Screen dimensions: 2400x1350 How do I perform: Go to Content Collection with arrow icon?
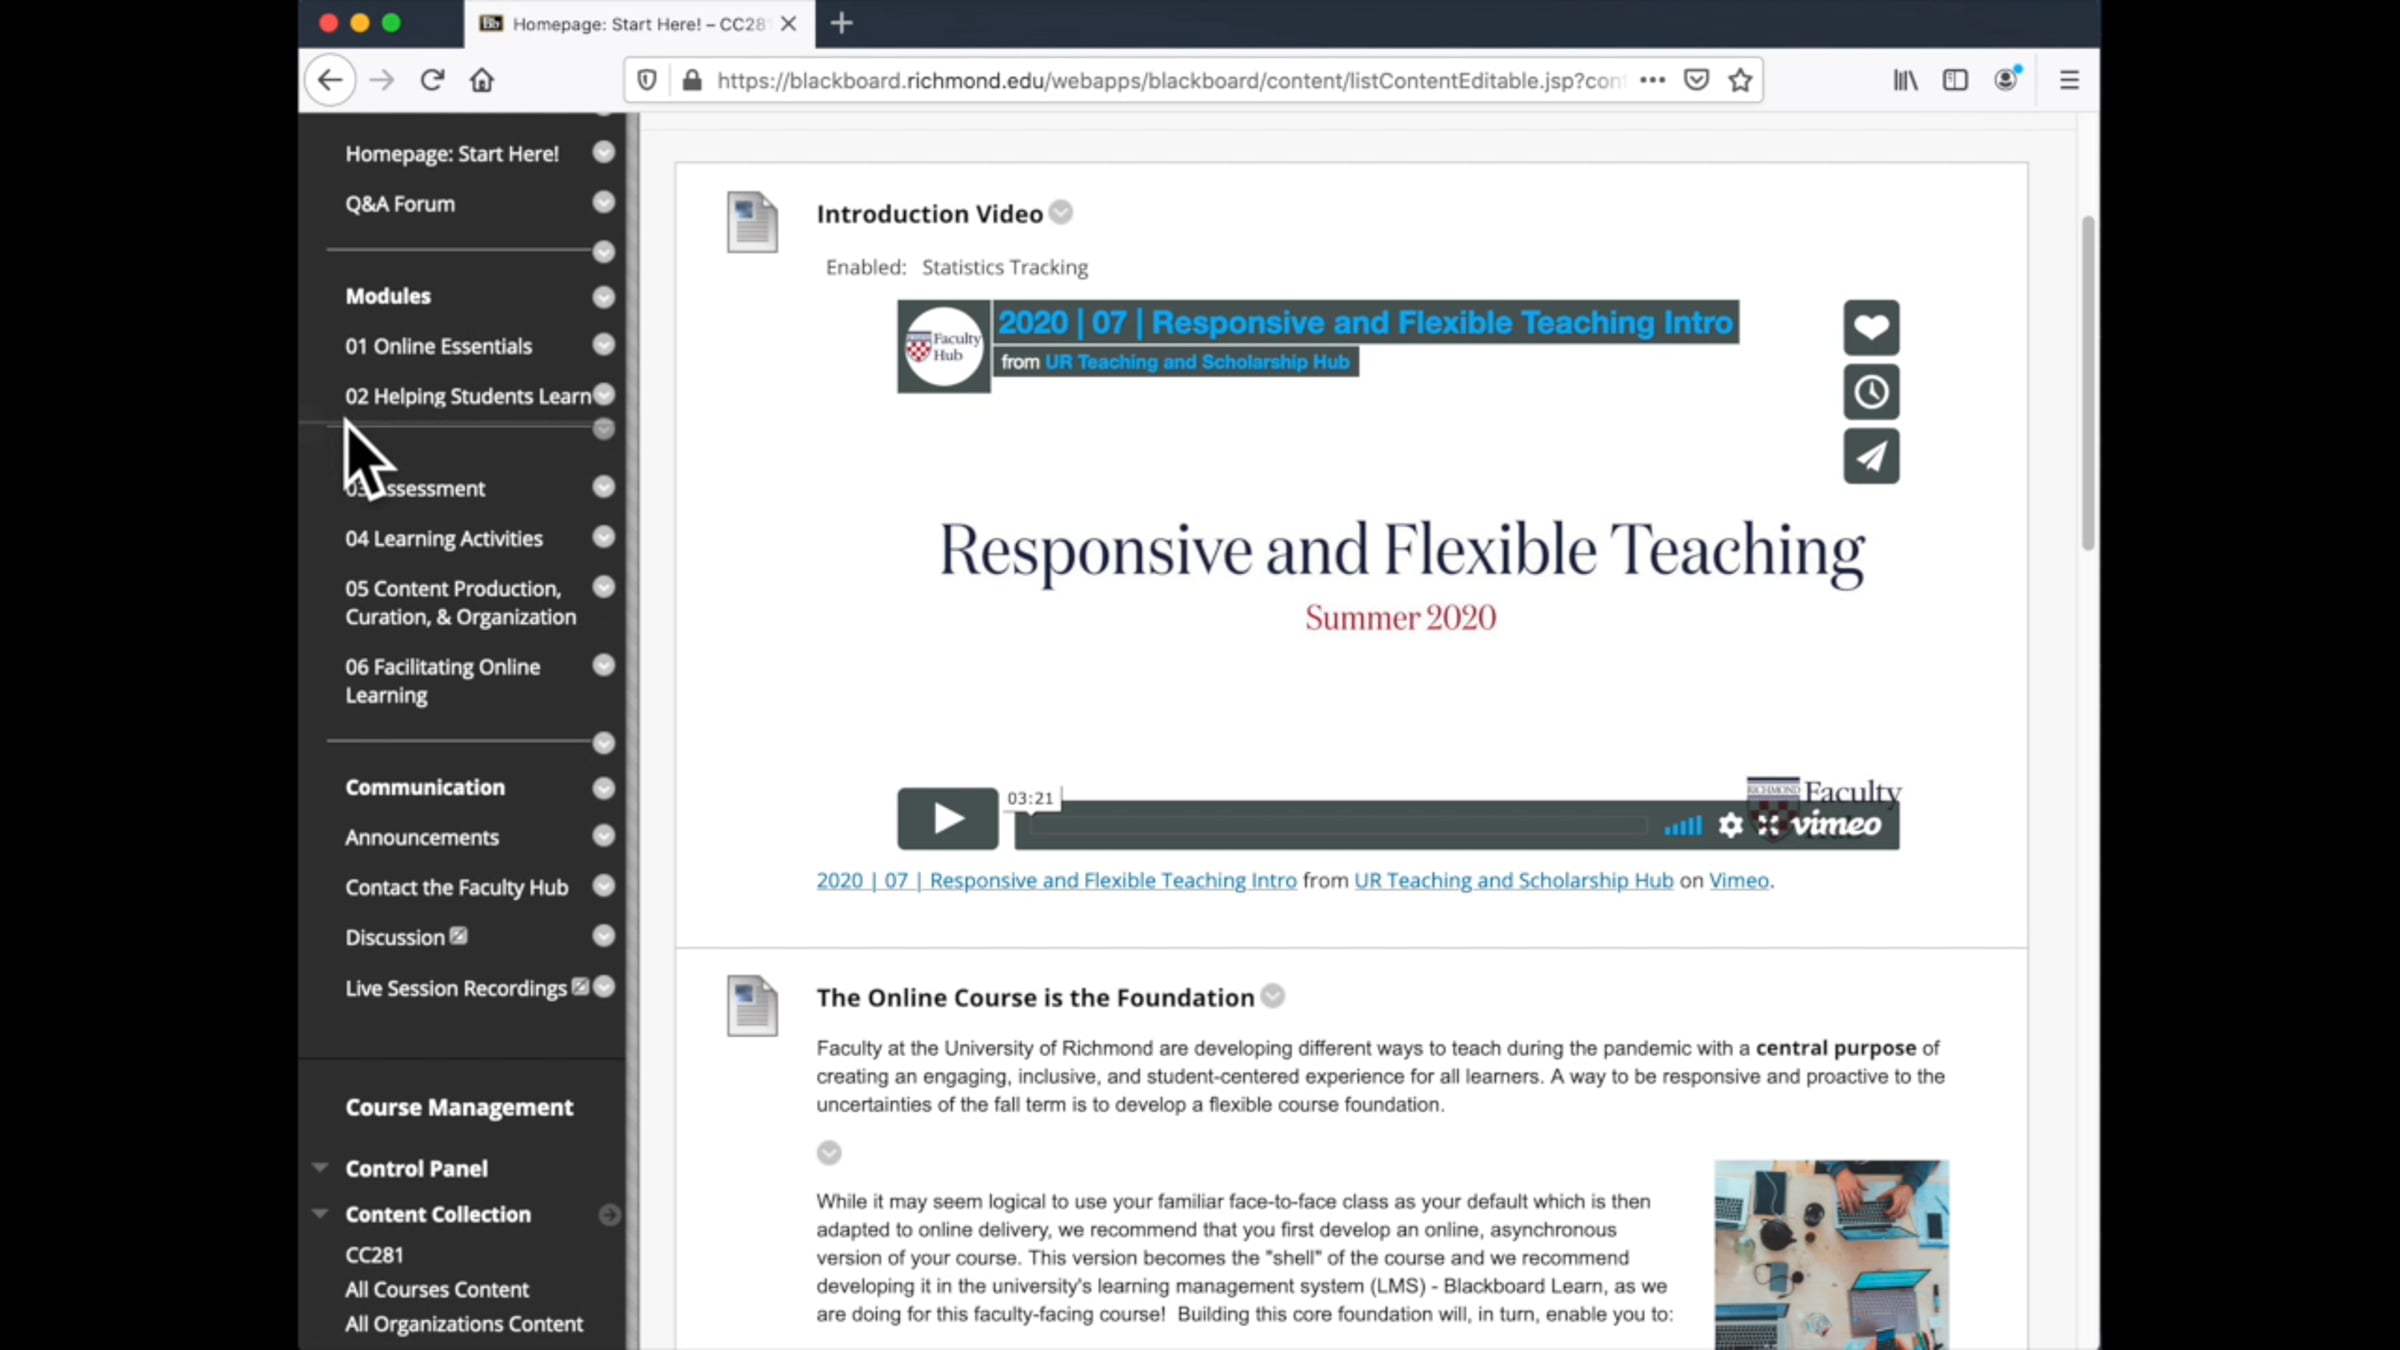[x=609, y=1215]
